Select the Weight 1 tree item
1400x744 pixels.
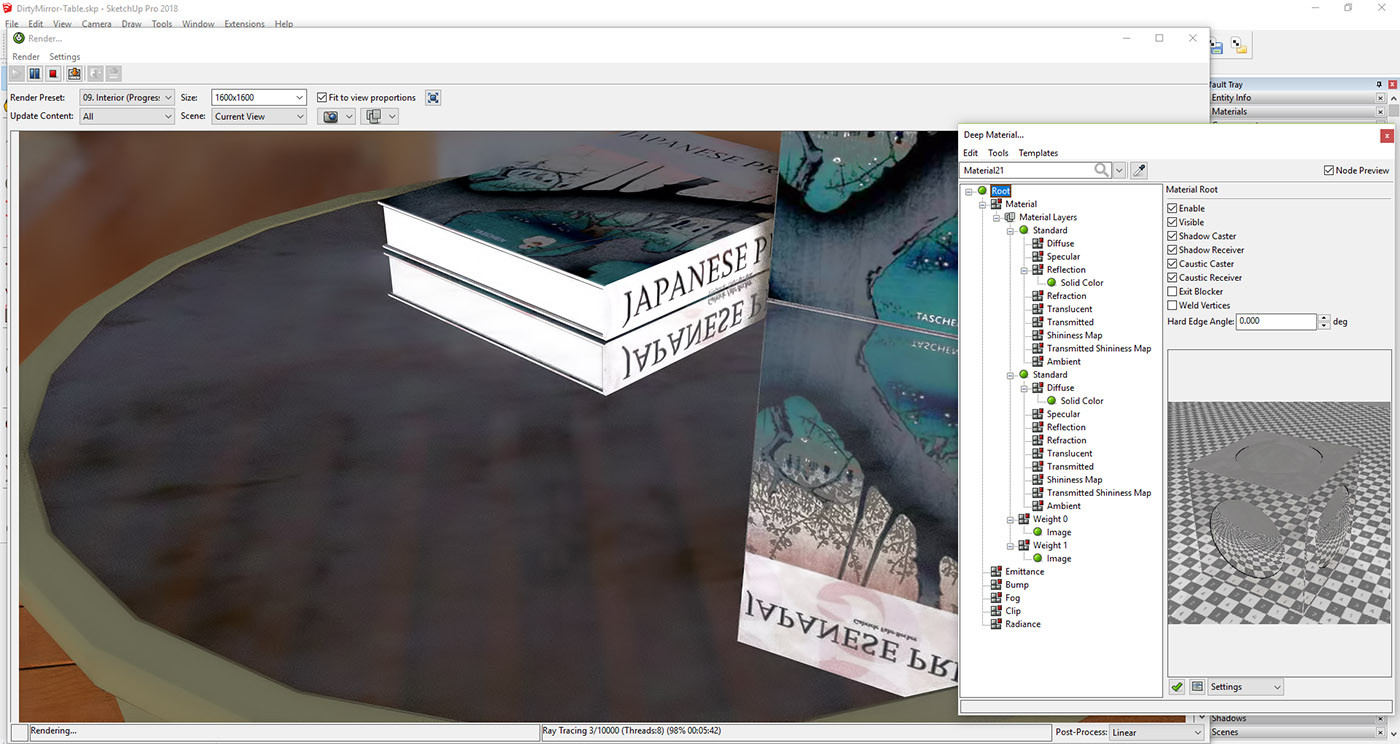pos(1050,546)
